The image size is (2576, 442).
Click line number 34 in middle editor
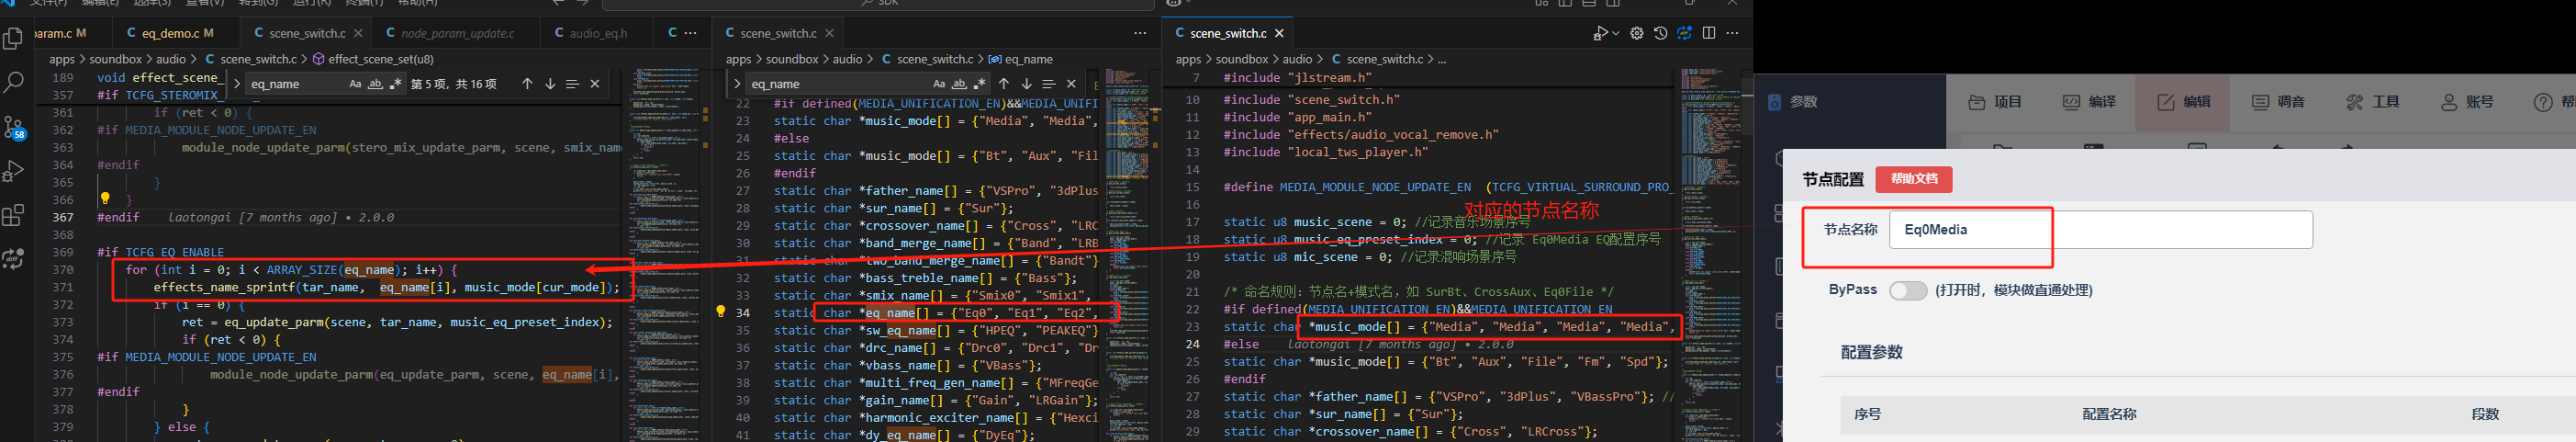point(743,313)
